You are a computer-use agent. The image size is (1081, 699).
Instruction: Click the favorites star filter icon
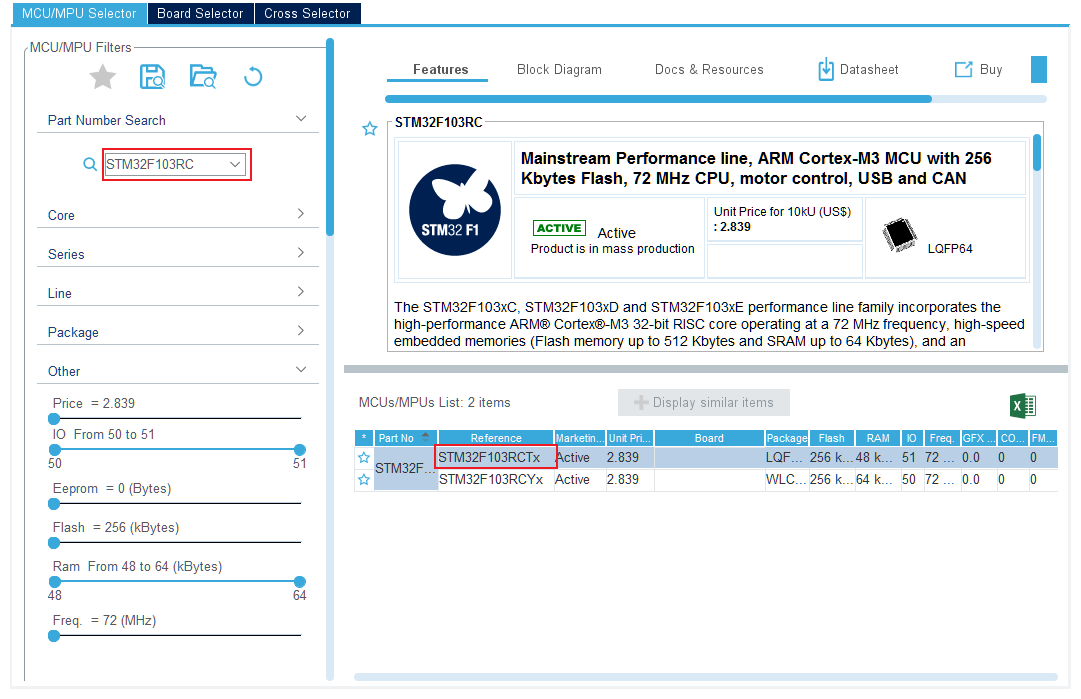[x=103, y=77]
